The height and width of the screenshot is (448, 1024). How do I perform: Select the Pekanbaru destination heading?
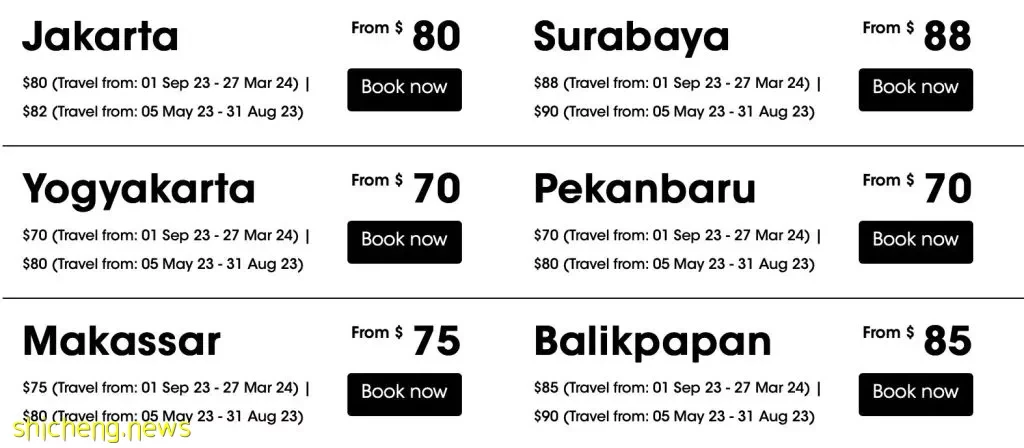tap(645, 189)
